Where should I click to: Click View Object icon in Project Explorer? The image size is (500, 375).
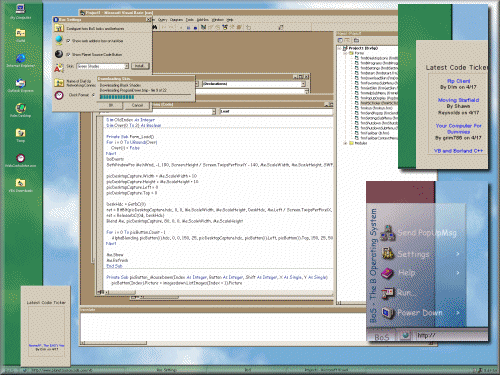point(347,40)
